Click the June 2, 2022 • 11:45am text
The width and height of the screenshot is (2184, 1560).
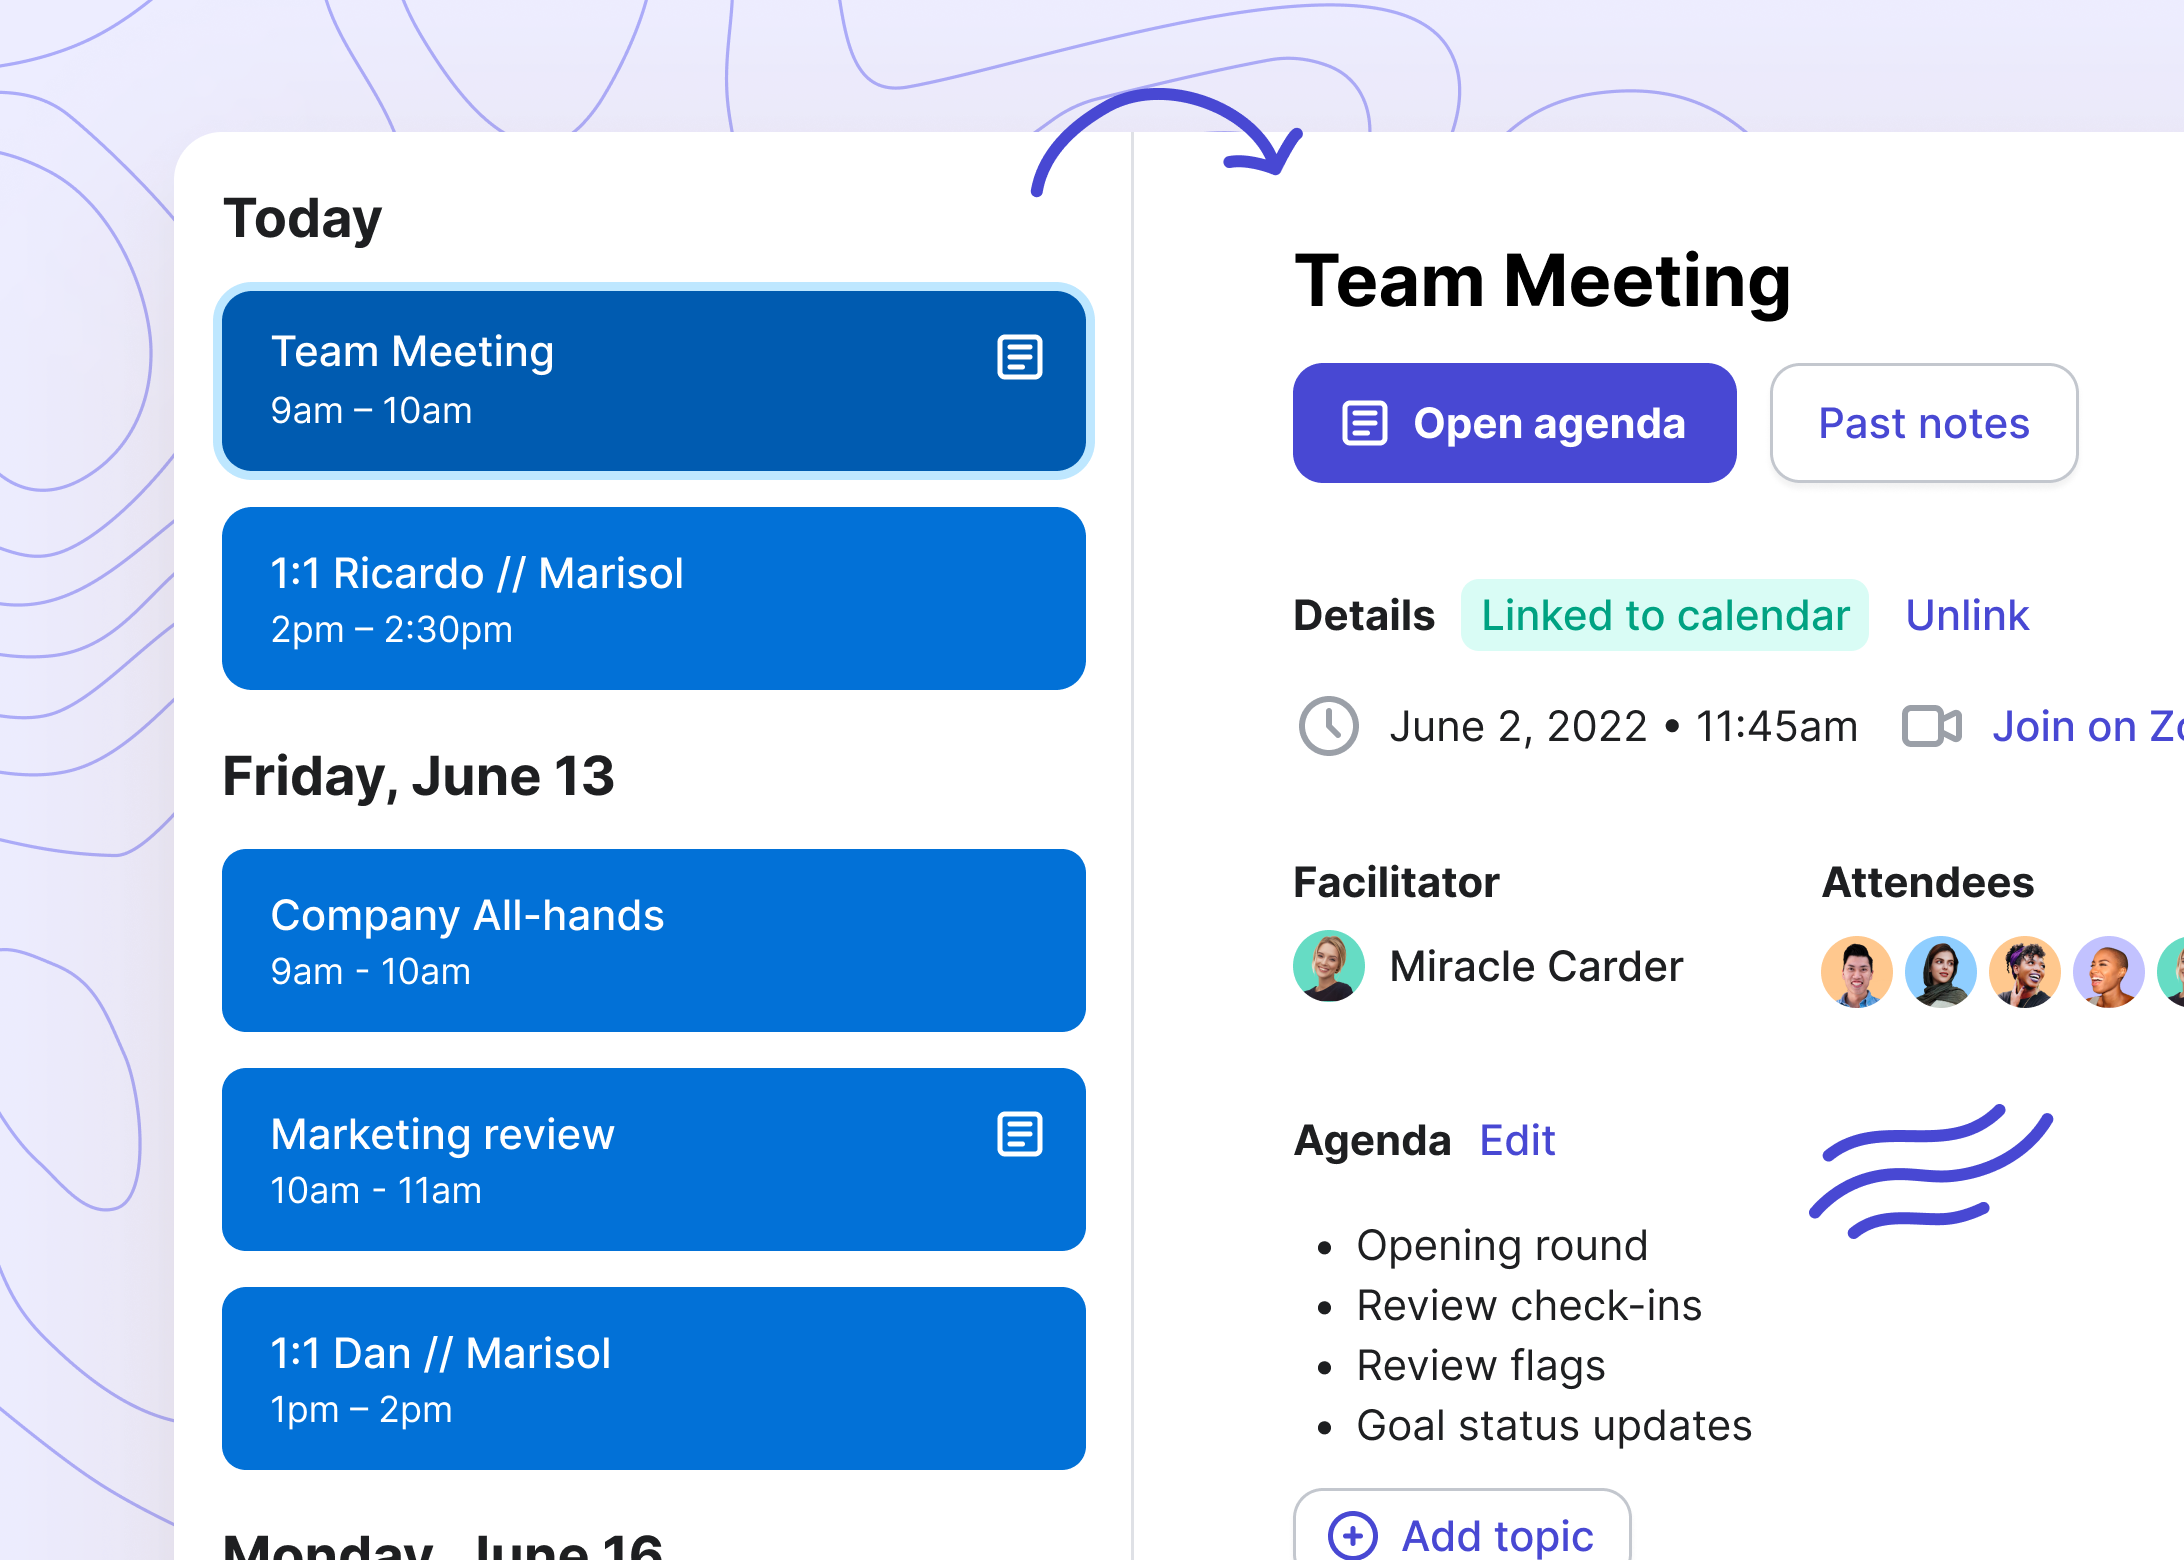(x=1623, y=726)
